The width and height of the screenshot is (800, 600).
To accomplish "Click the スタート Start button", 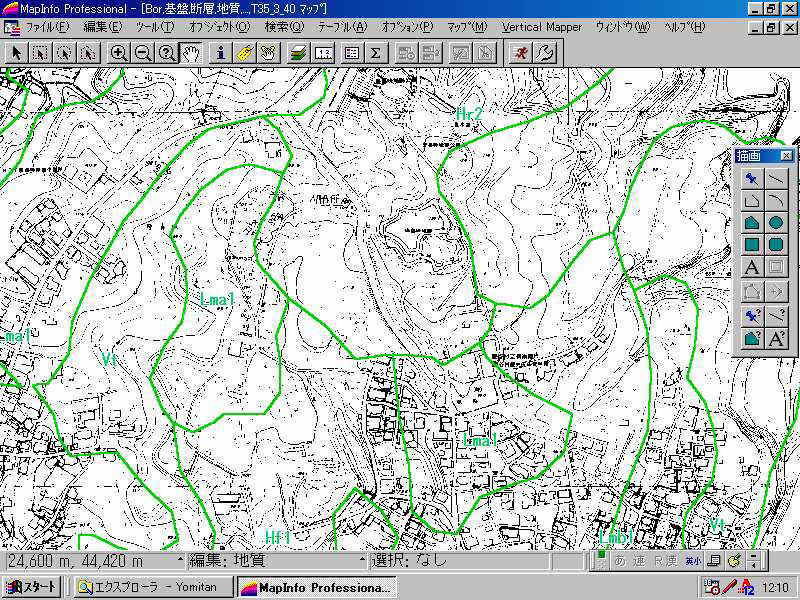I will 32,587.
